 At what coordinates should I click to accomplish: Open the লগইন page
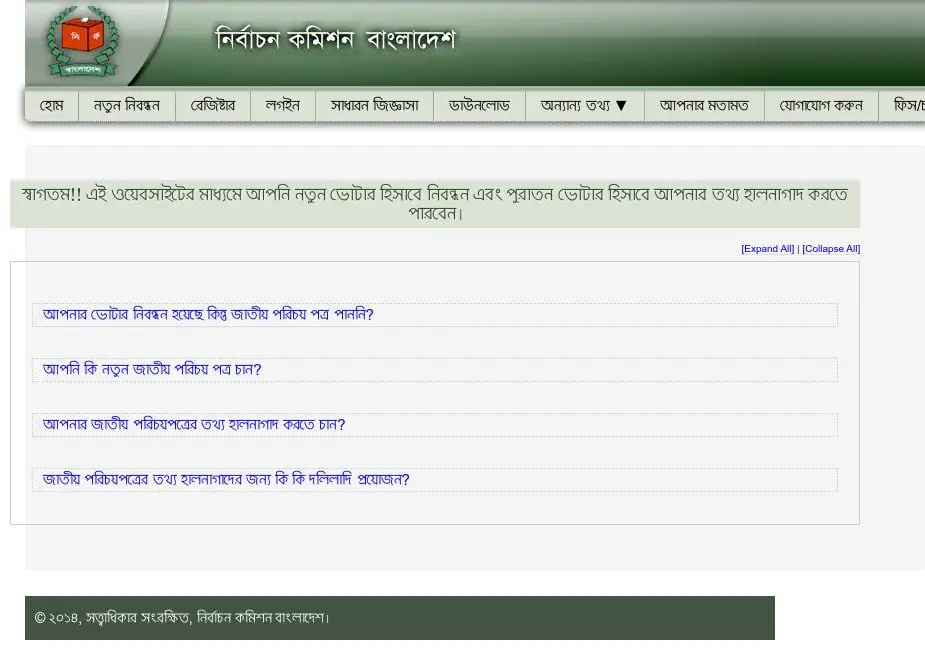[283, 106]
